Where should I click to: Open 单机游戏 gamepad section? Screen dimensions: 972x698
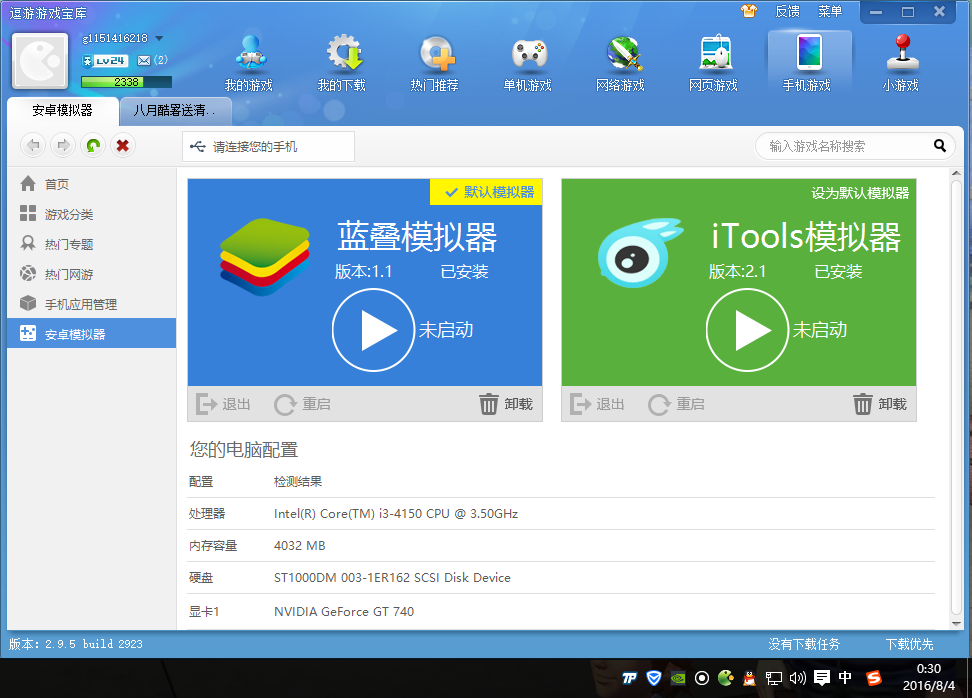pos(528,64)
